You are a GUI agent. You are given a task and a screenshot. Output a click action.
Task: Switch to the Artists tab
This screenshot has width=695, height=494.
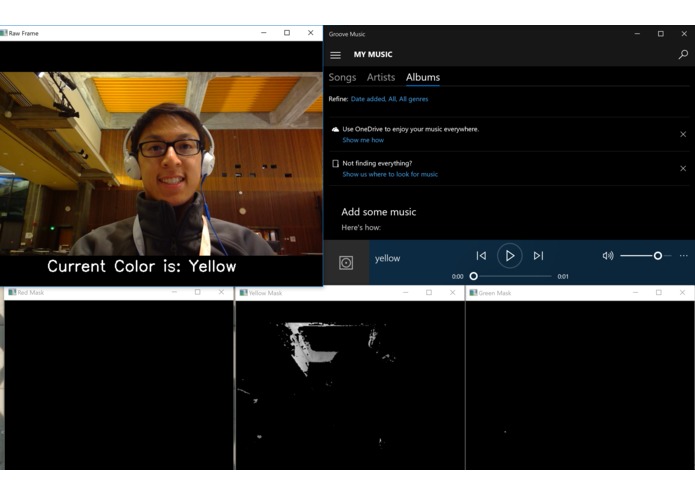click(x=381, y=77)
